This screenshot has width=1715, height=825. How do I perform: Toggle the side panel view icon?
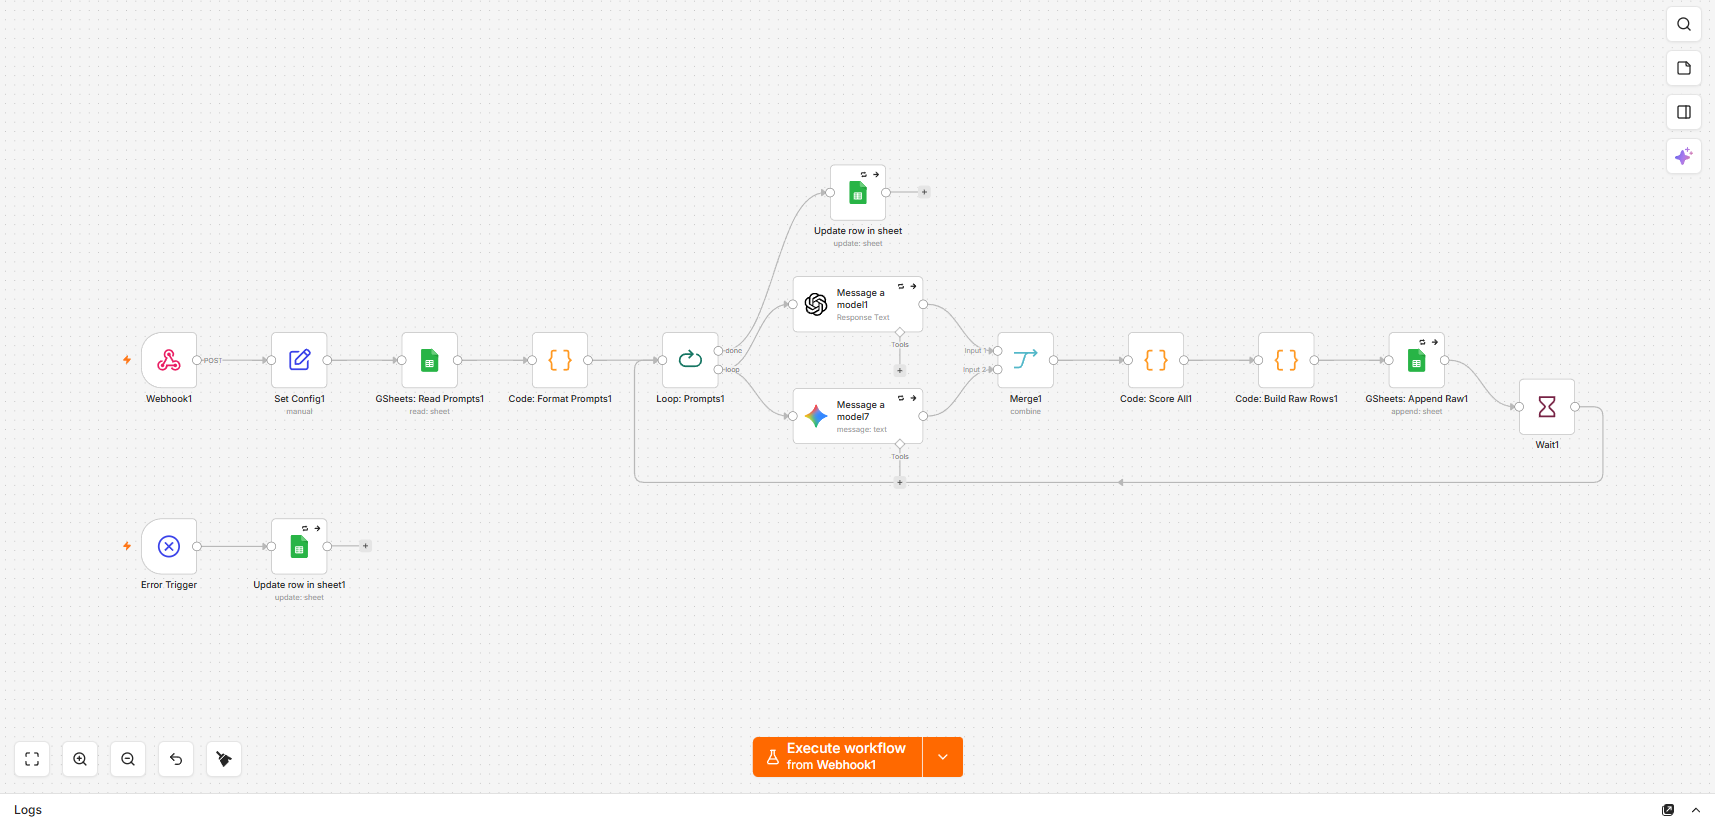1684,112
